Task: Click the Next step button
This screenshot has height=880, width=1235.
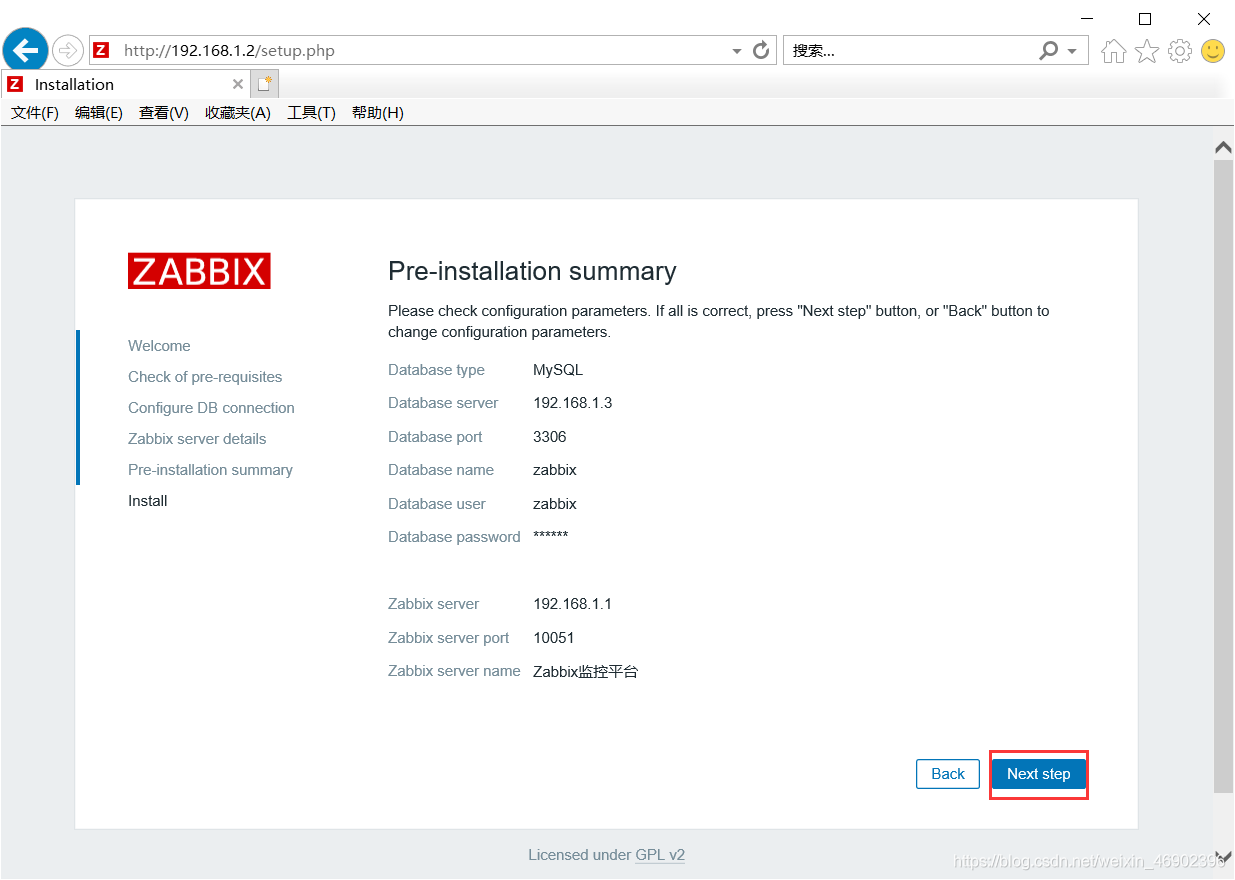Action: pyautogui.click(x=1038, y=774)
